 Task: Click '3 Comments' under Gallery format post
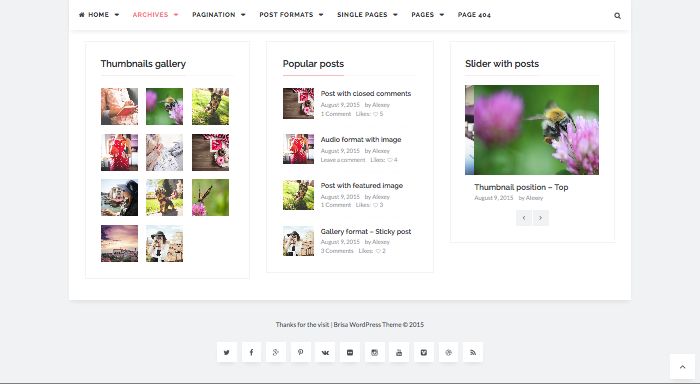pos(337,251)
